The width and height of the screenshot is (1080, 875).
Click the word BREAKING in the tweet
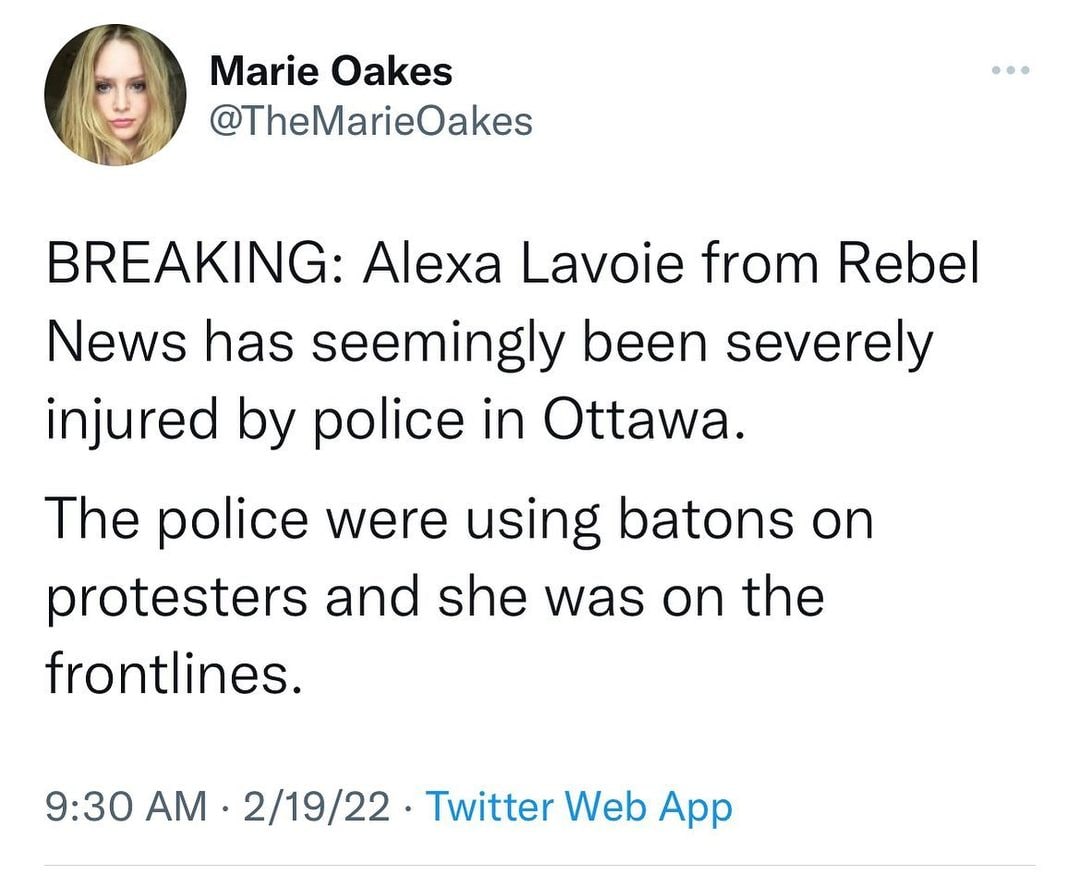(187, 265)
